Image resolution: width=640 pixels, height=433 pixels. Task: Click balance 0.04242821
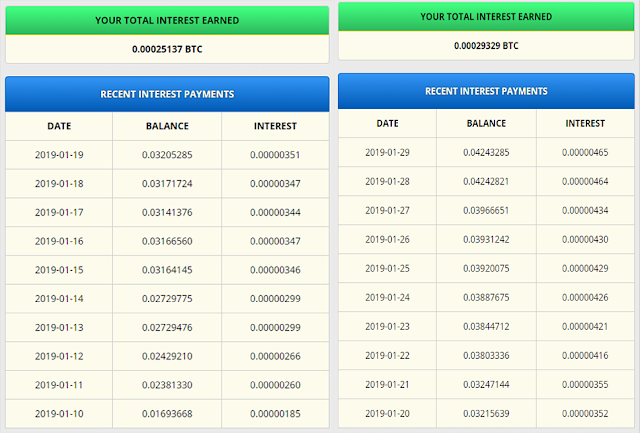486,182
